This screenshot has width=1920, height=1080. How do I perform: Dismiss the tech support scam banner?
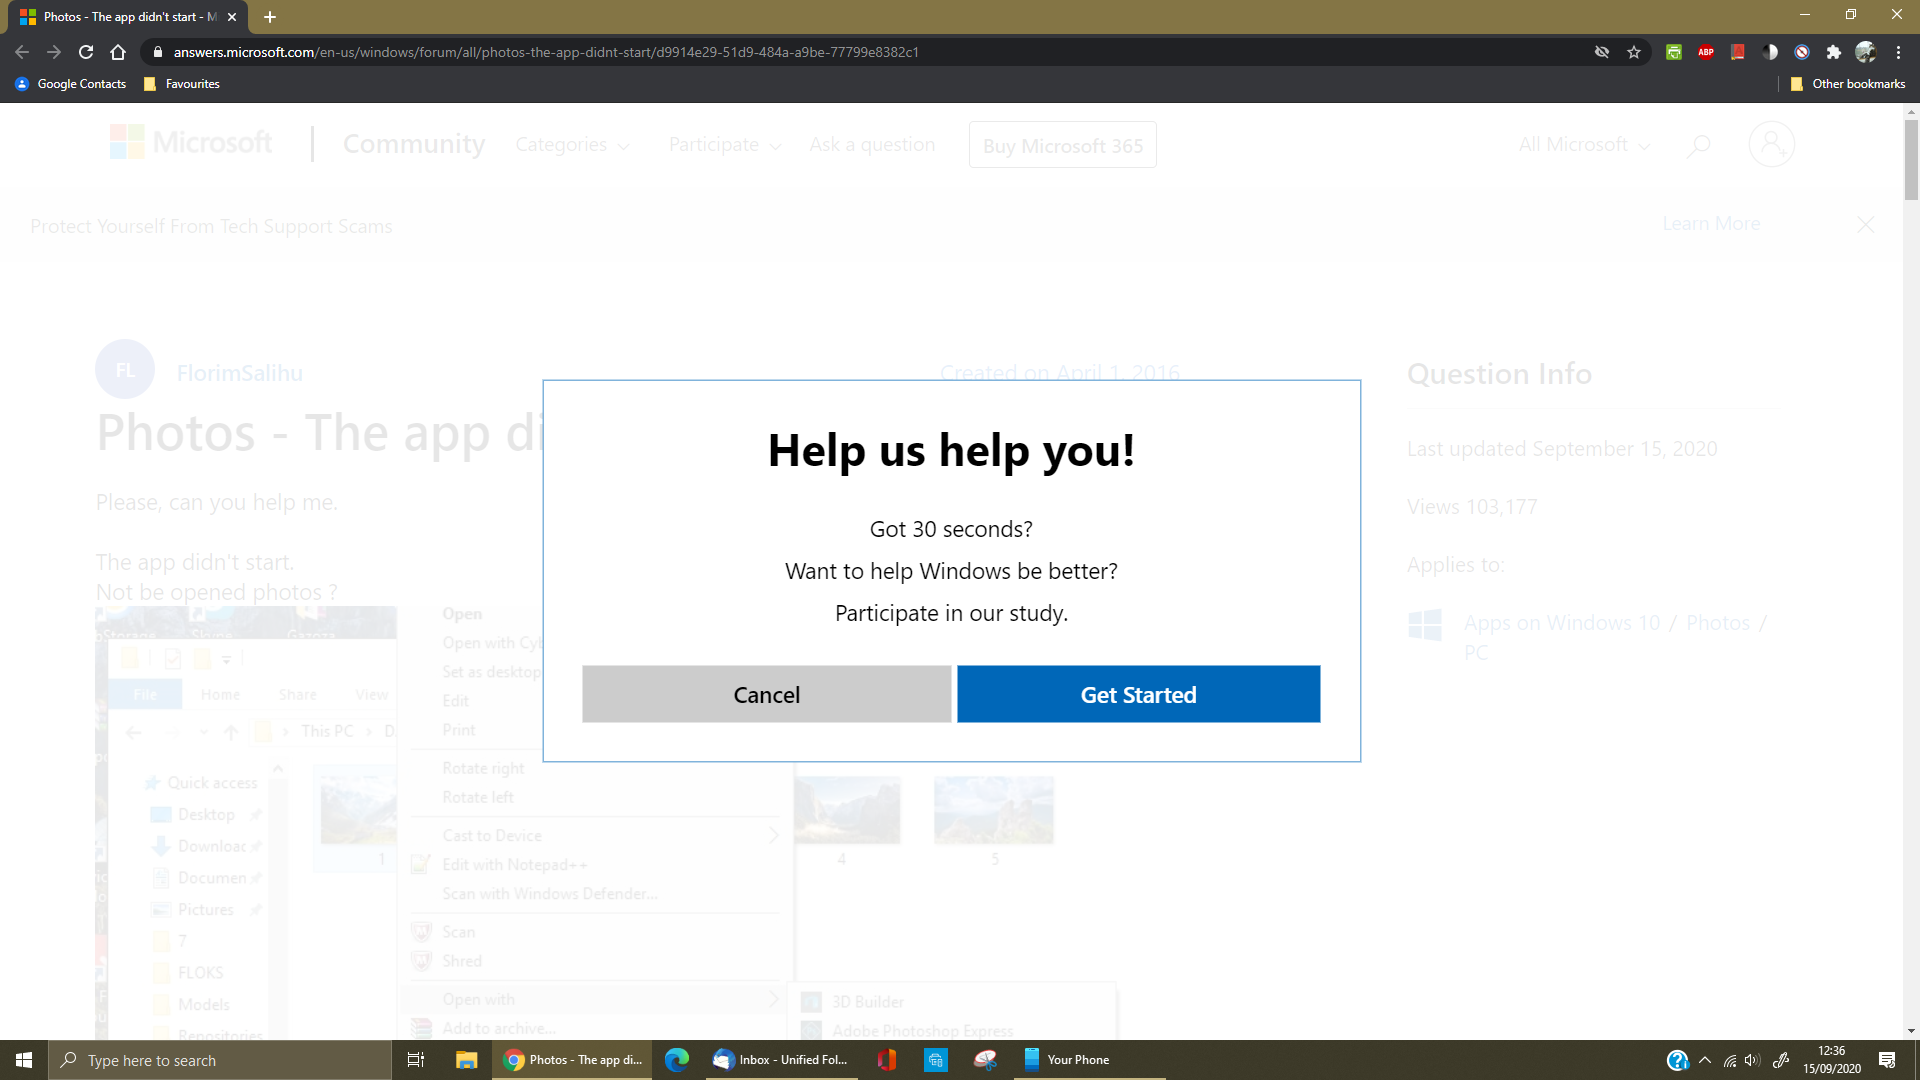(x=1865, y=224)
